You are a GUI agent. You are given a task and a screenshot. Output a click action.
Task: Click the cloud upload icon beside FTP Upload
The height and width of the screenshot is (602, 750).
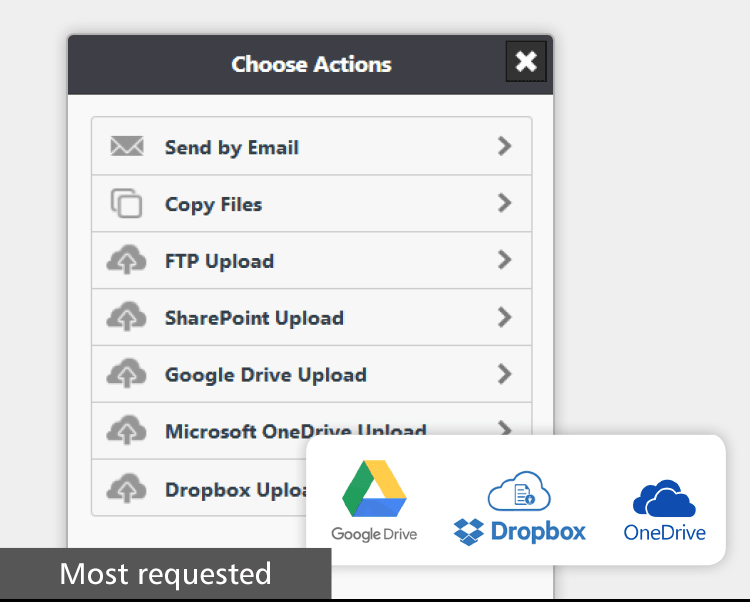coord(126,260)
